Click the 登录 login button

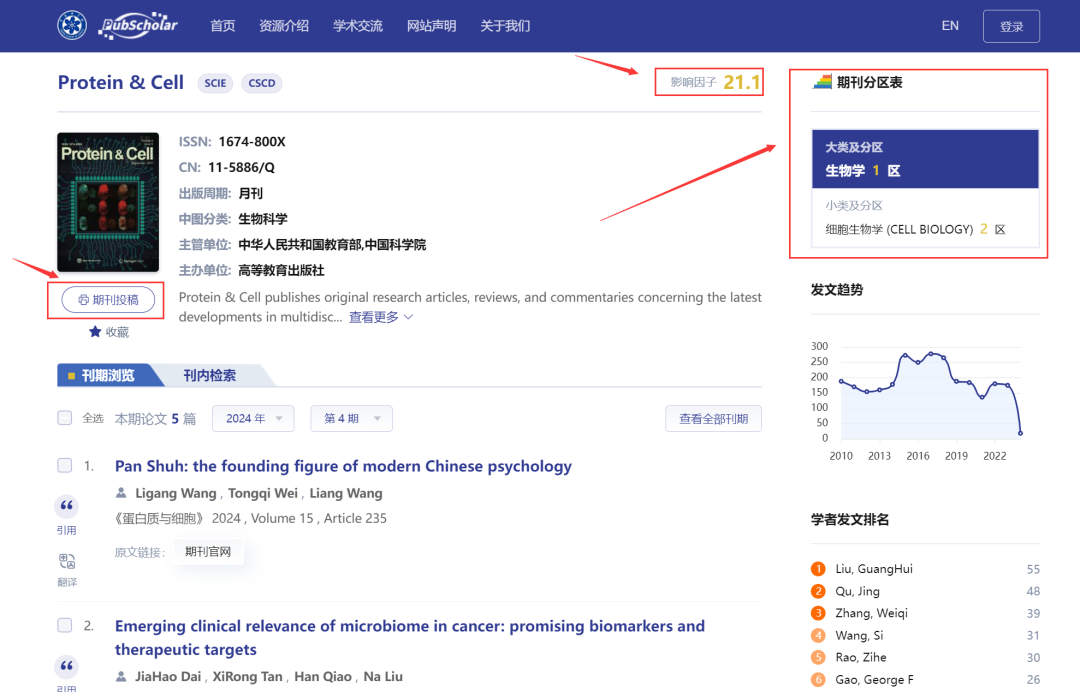(1011, 26)
